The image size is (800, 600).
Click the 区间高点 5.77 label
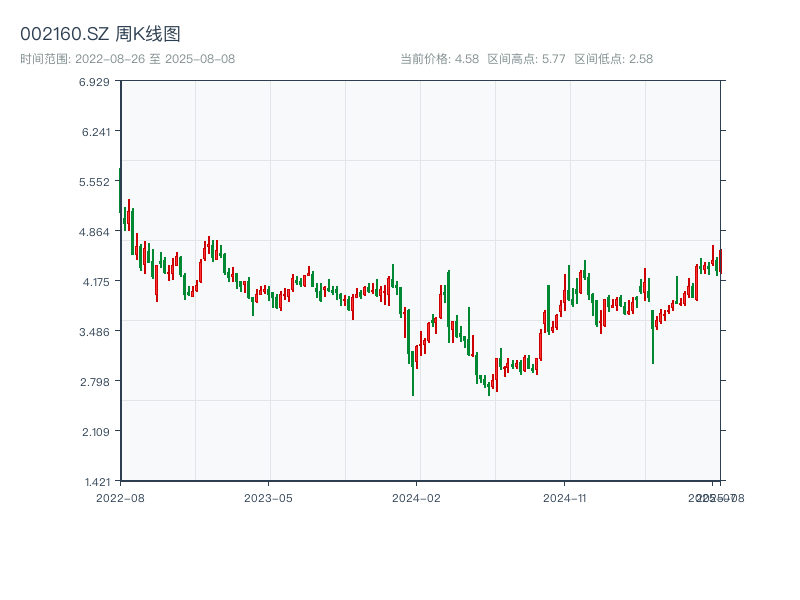pos(526,59)
